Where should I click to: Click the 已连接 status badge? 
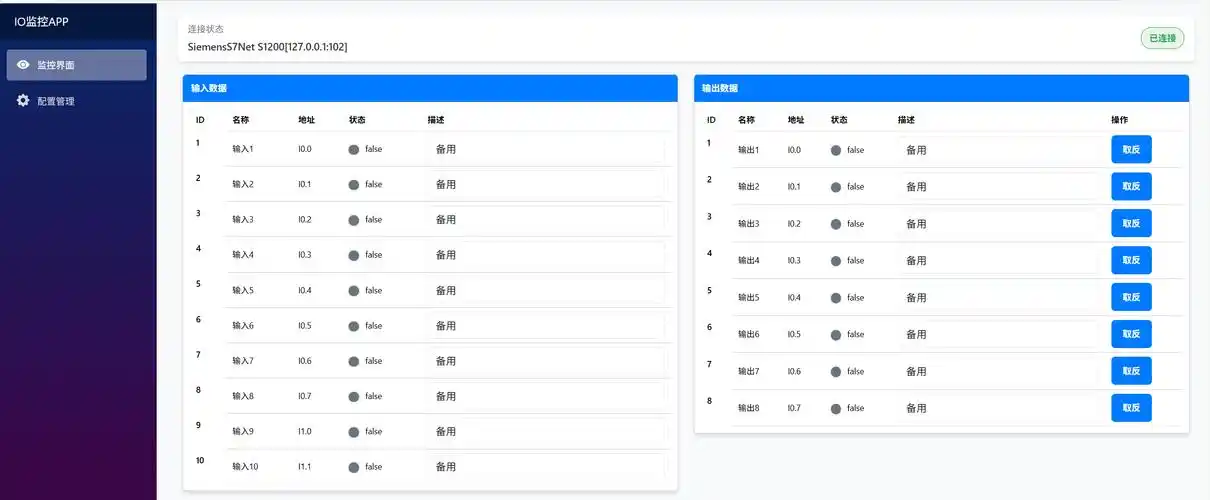click(1162, 38)
